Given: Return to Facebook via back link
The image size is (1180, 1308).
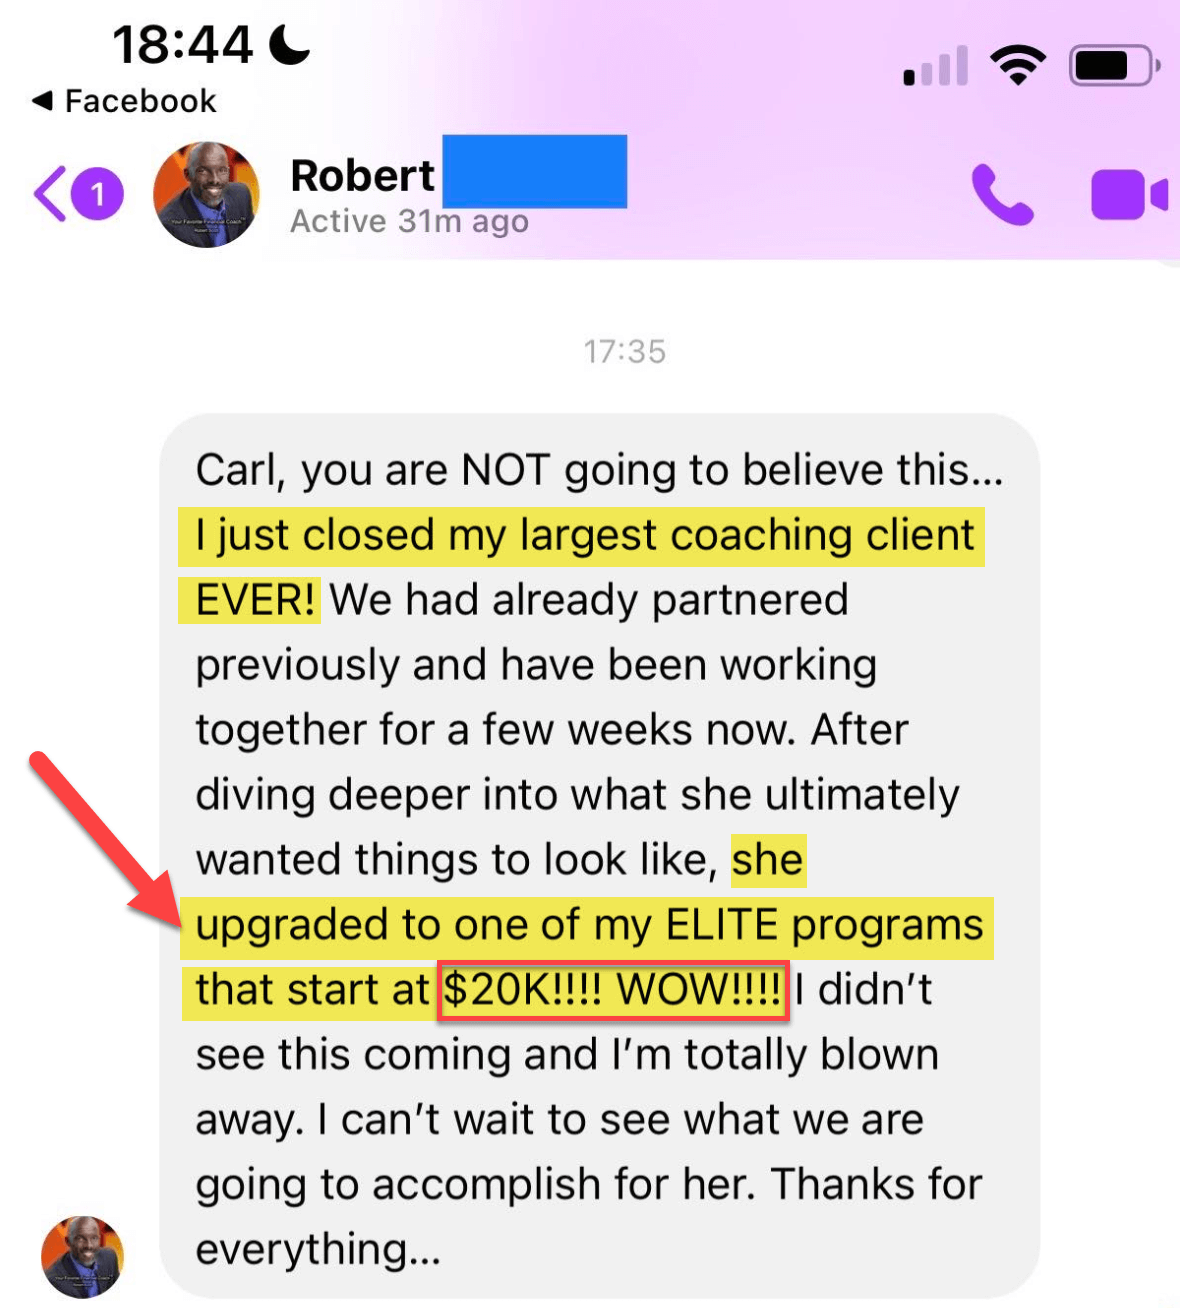Looking at the screenshot, I should tap(124, 101).
